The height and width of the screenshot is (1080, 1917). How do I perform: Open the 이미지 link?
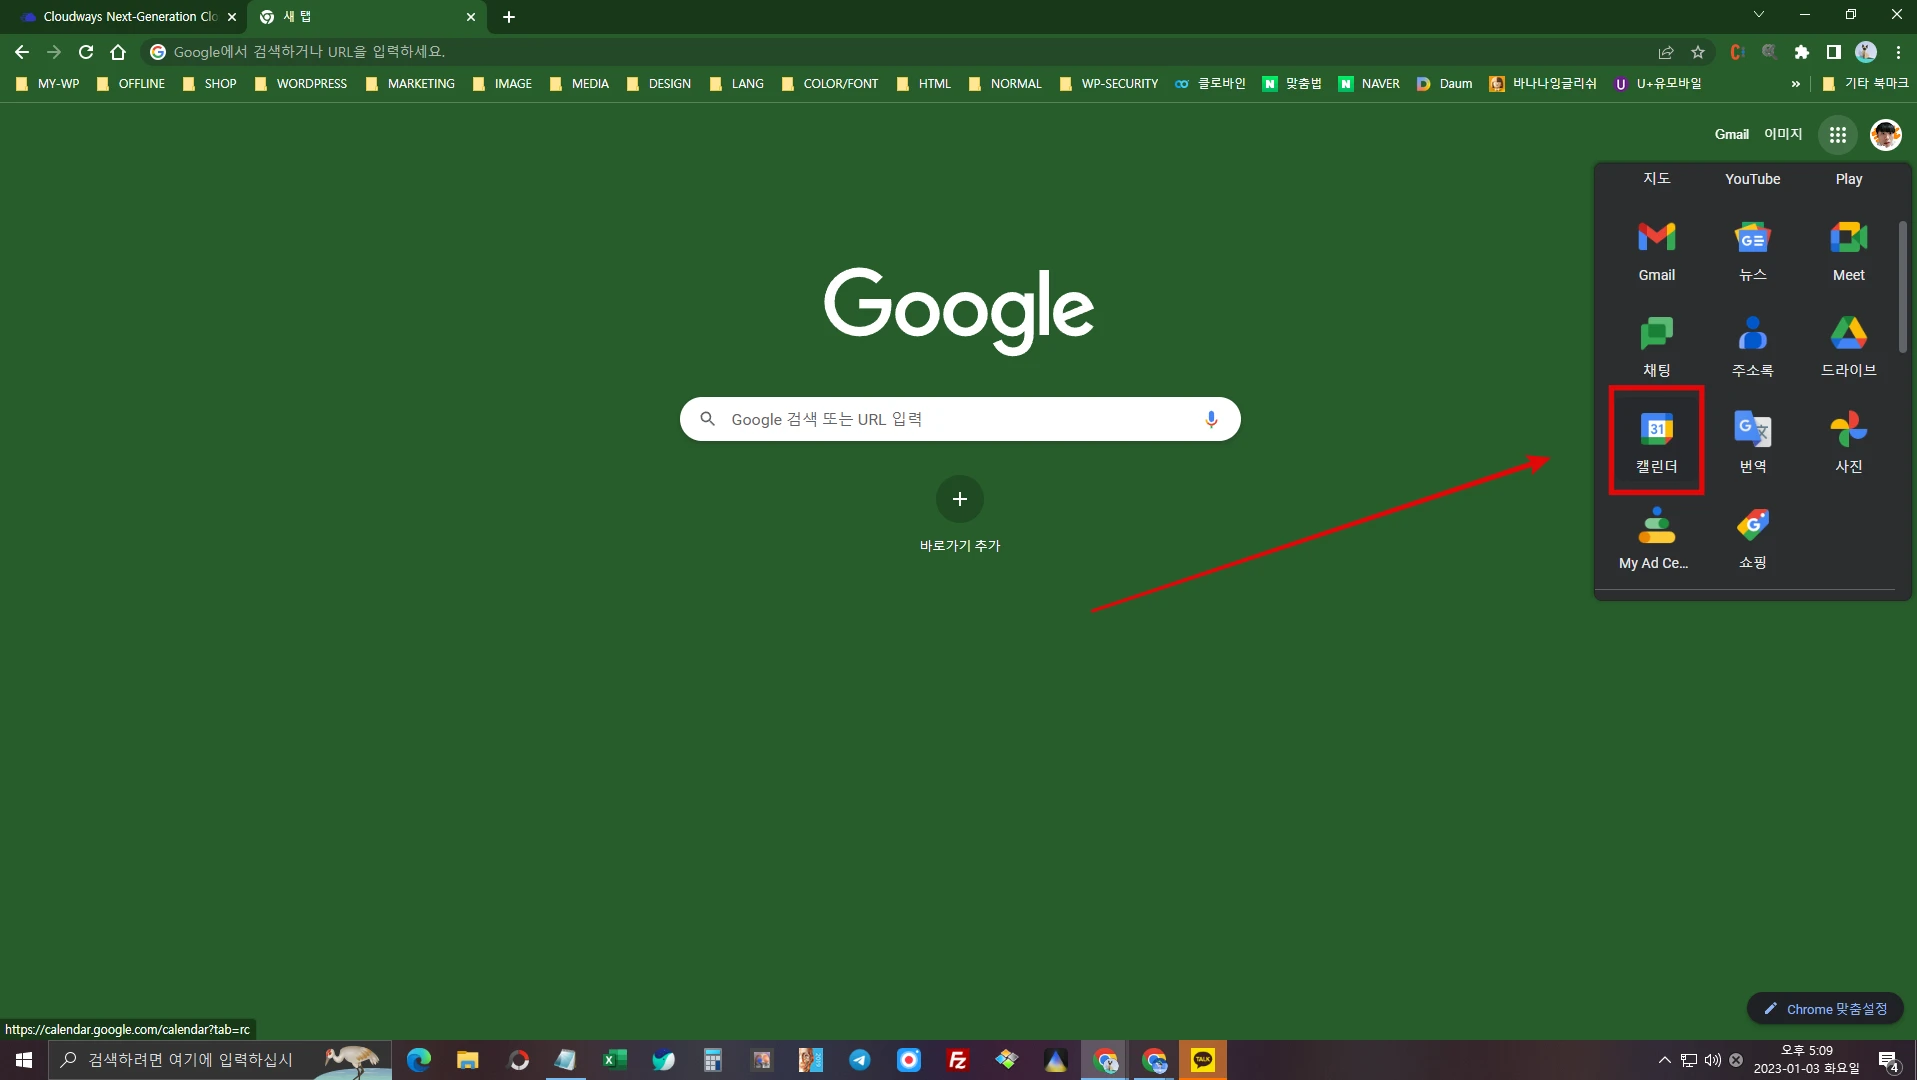click(x=1782, y=134)
